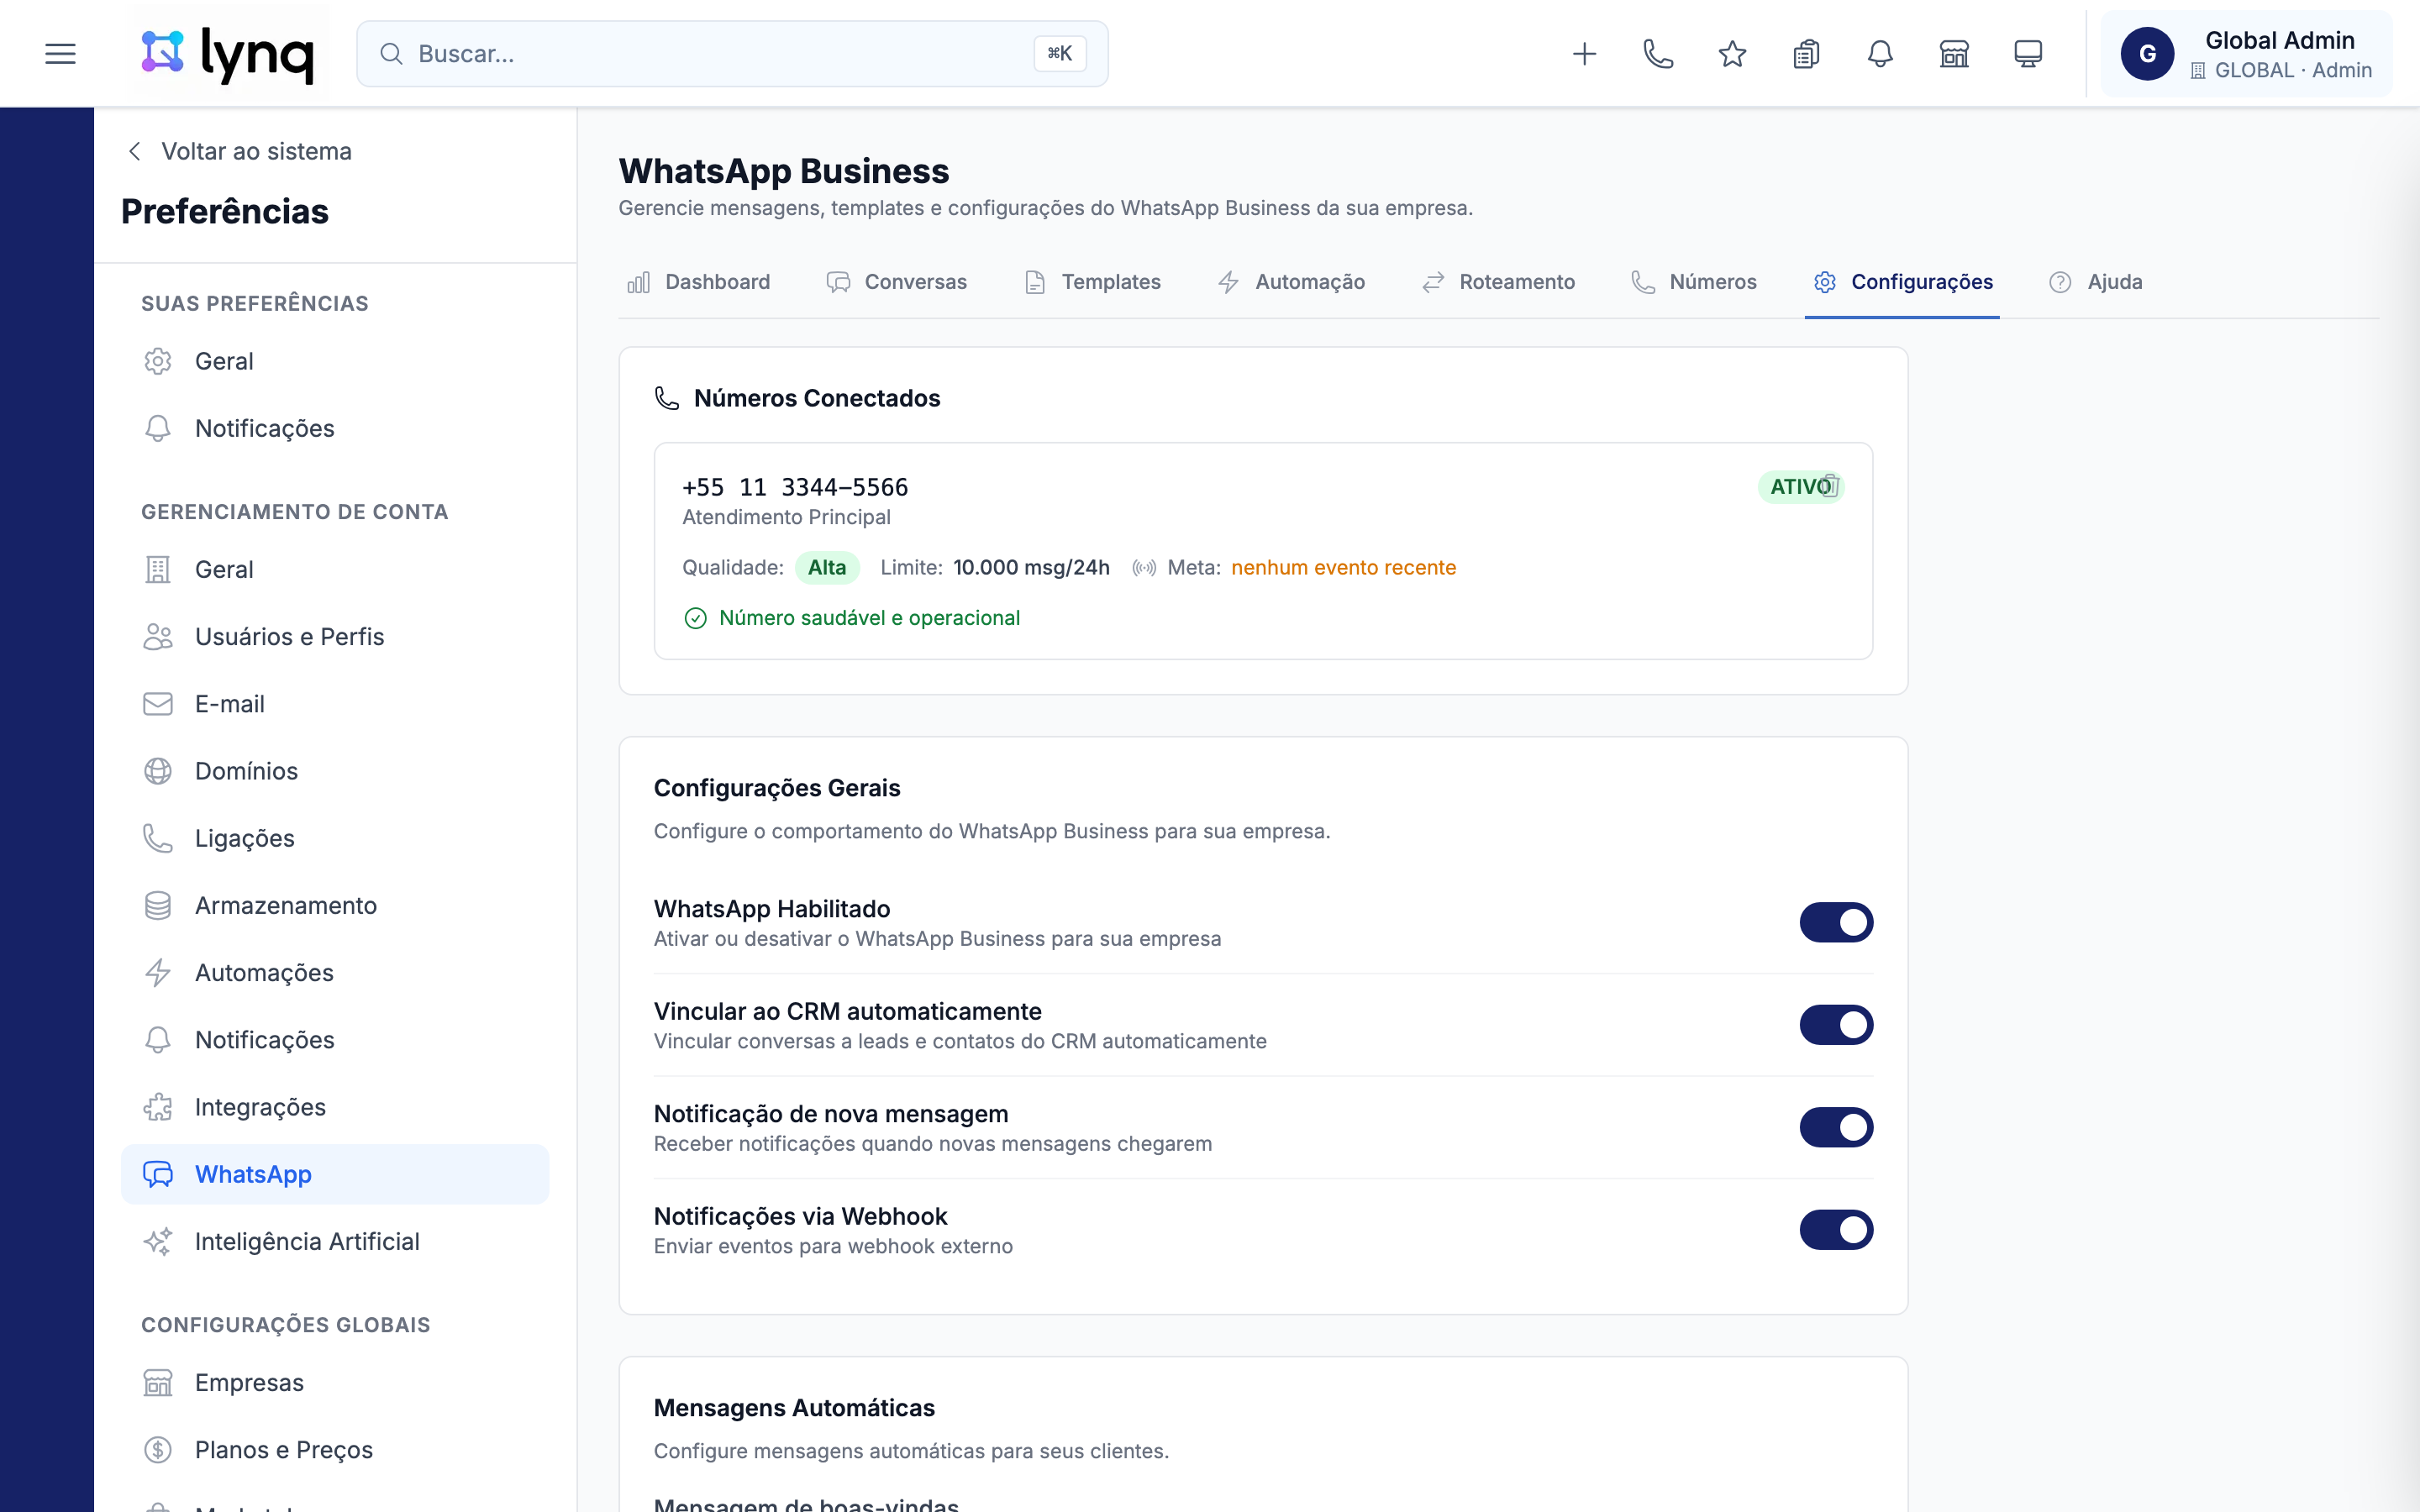The image size is (2420, 1512).
Task: Click the plus add icon in header
Action: coord(1584,54)
